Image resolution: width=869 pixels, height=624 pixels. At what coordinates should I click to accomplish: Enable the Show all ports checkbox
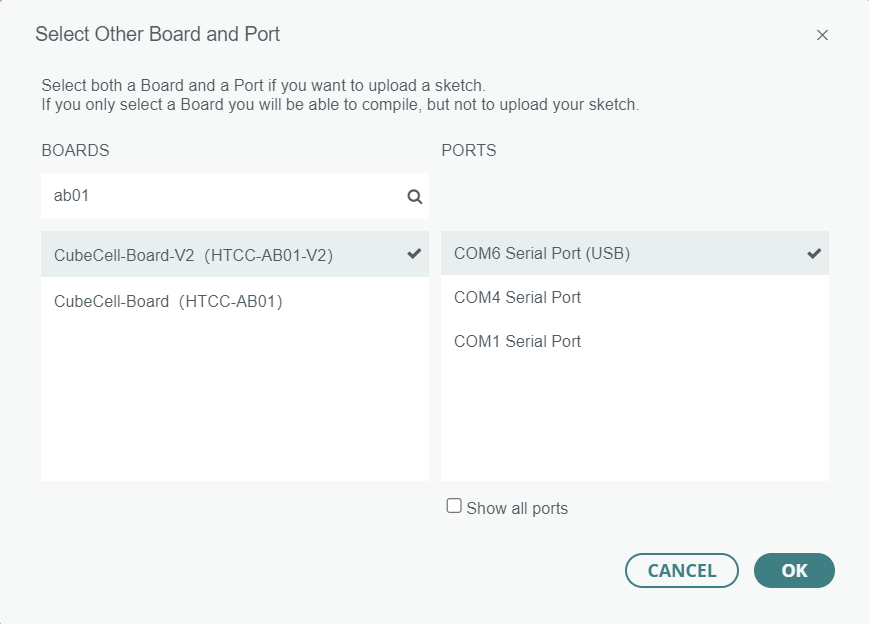click(x=454, y=506)
